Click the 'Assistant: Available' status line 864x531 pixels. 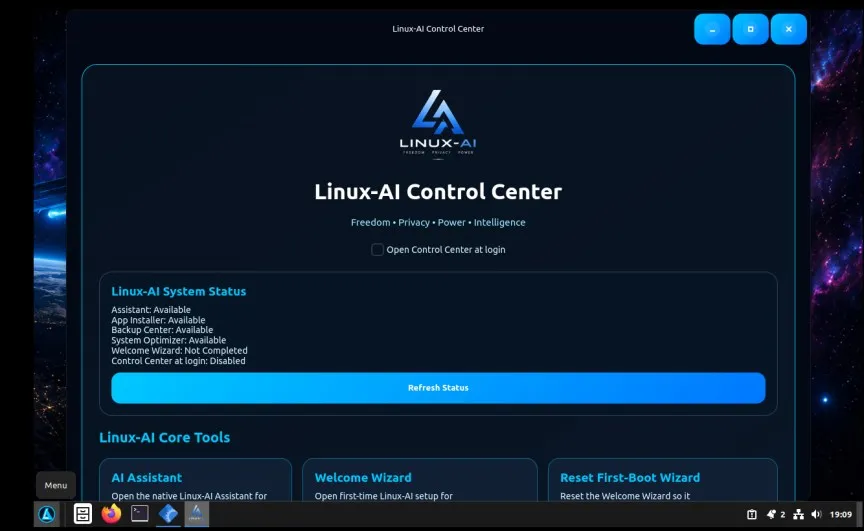point(151,310)
